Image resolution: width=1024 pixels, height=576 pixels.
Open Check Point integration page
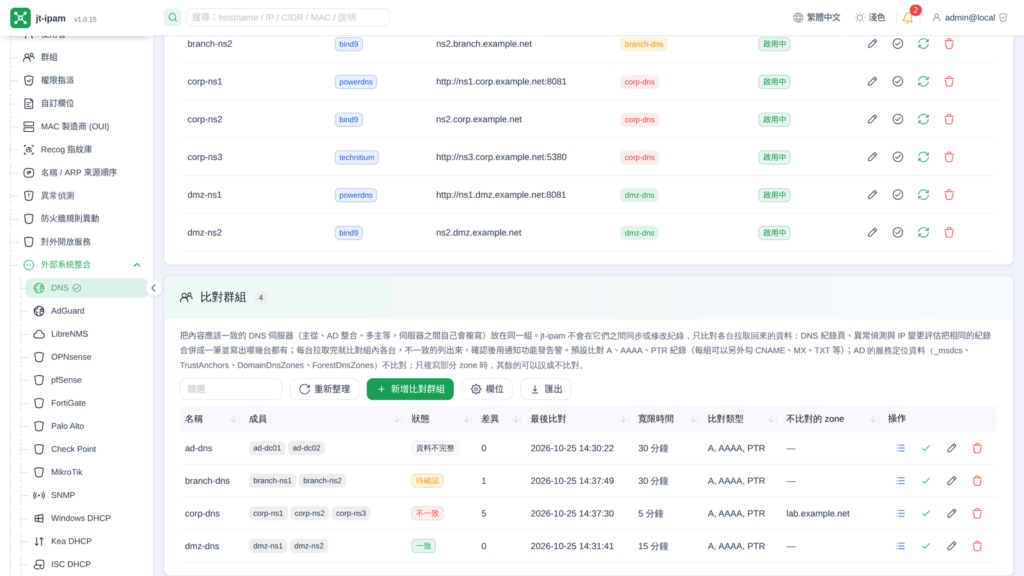[x=73, y=449]
